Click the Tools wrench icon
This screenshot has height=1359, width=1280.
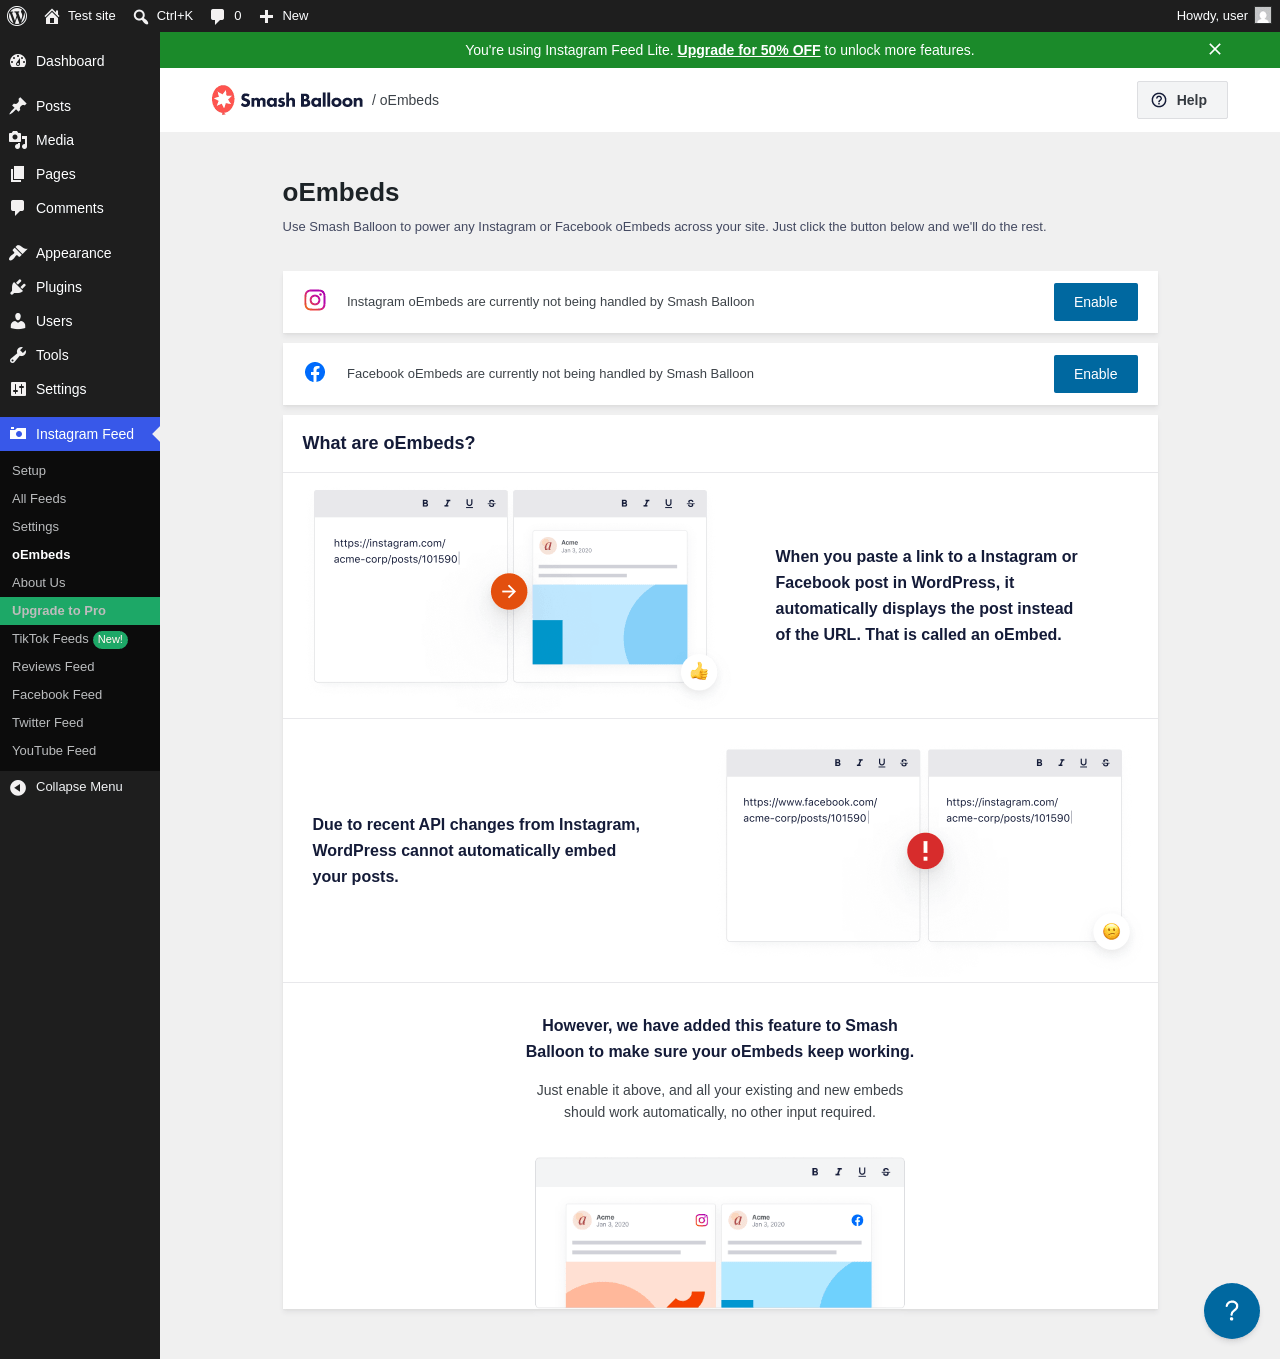pyautogui.click(x=18, y=355)
